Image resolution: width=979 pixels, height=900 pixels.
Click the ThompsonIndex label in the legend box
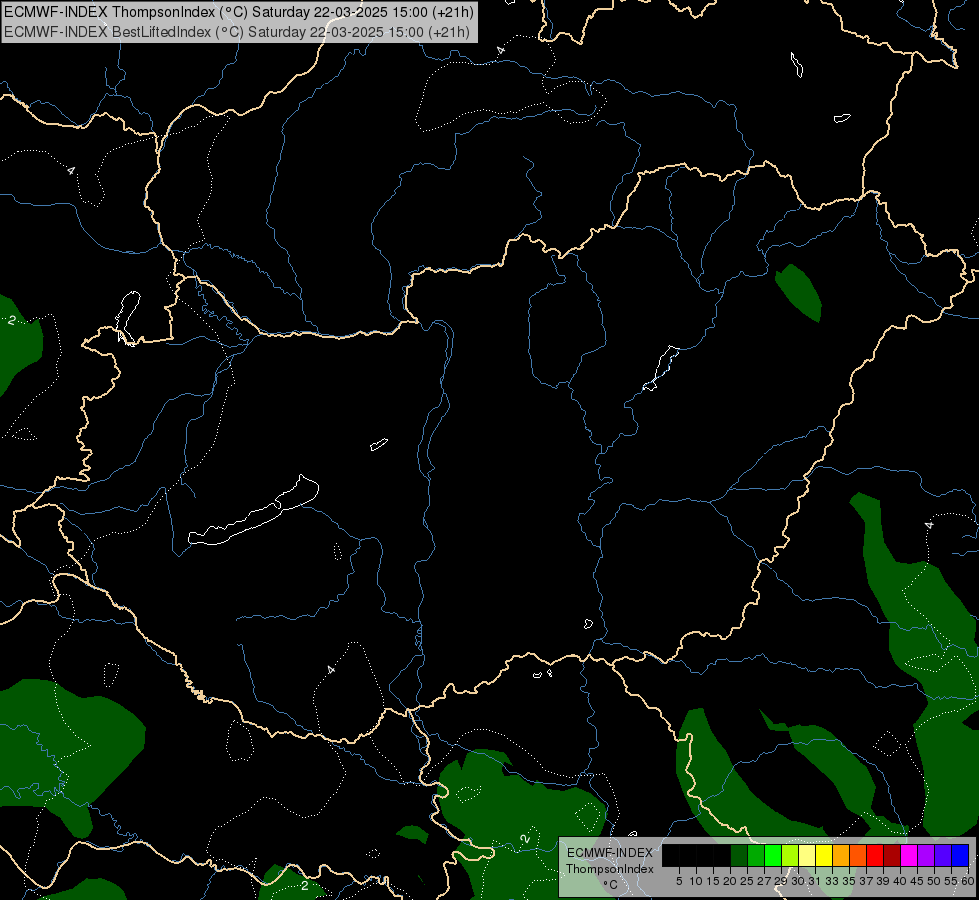609,869
